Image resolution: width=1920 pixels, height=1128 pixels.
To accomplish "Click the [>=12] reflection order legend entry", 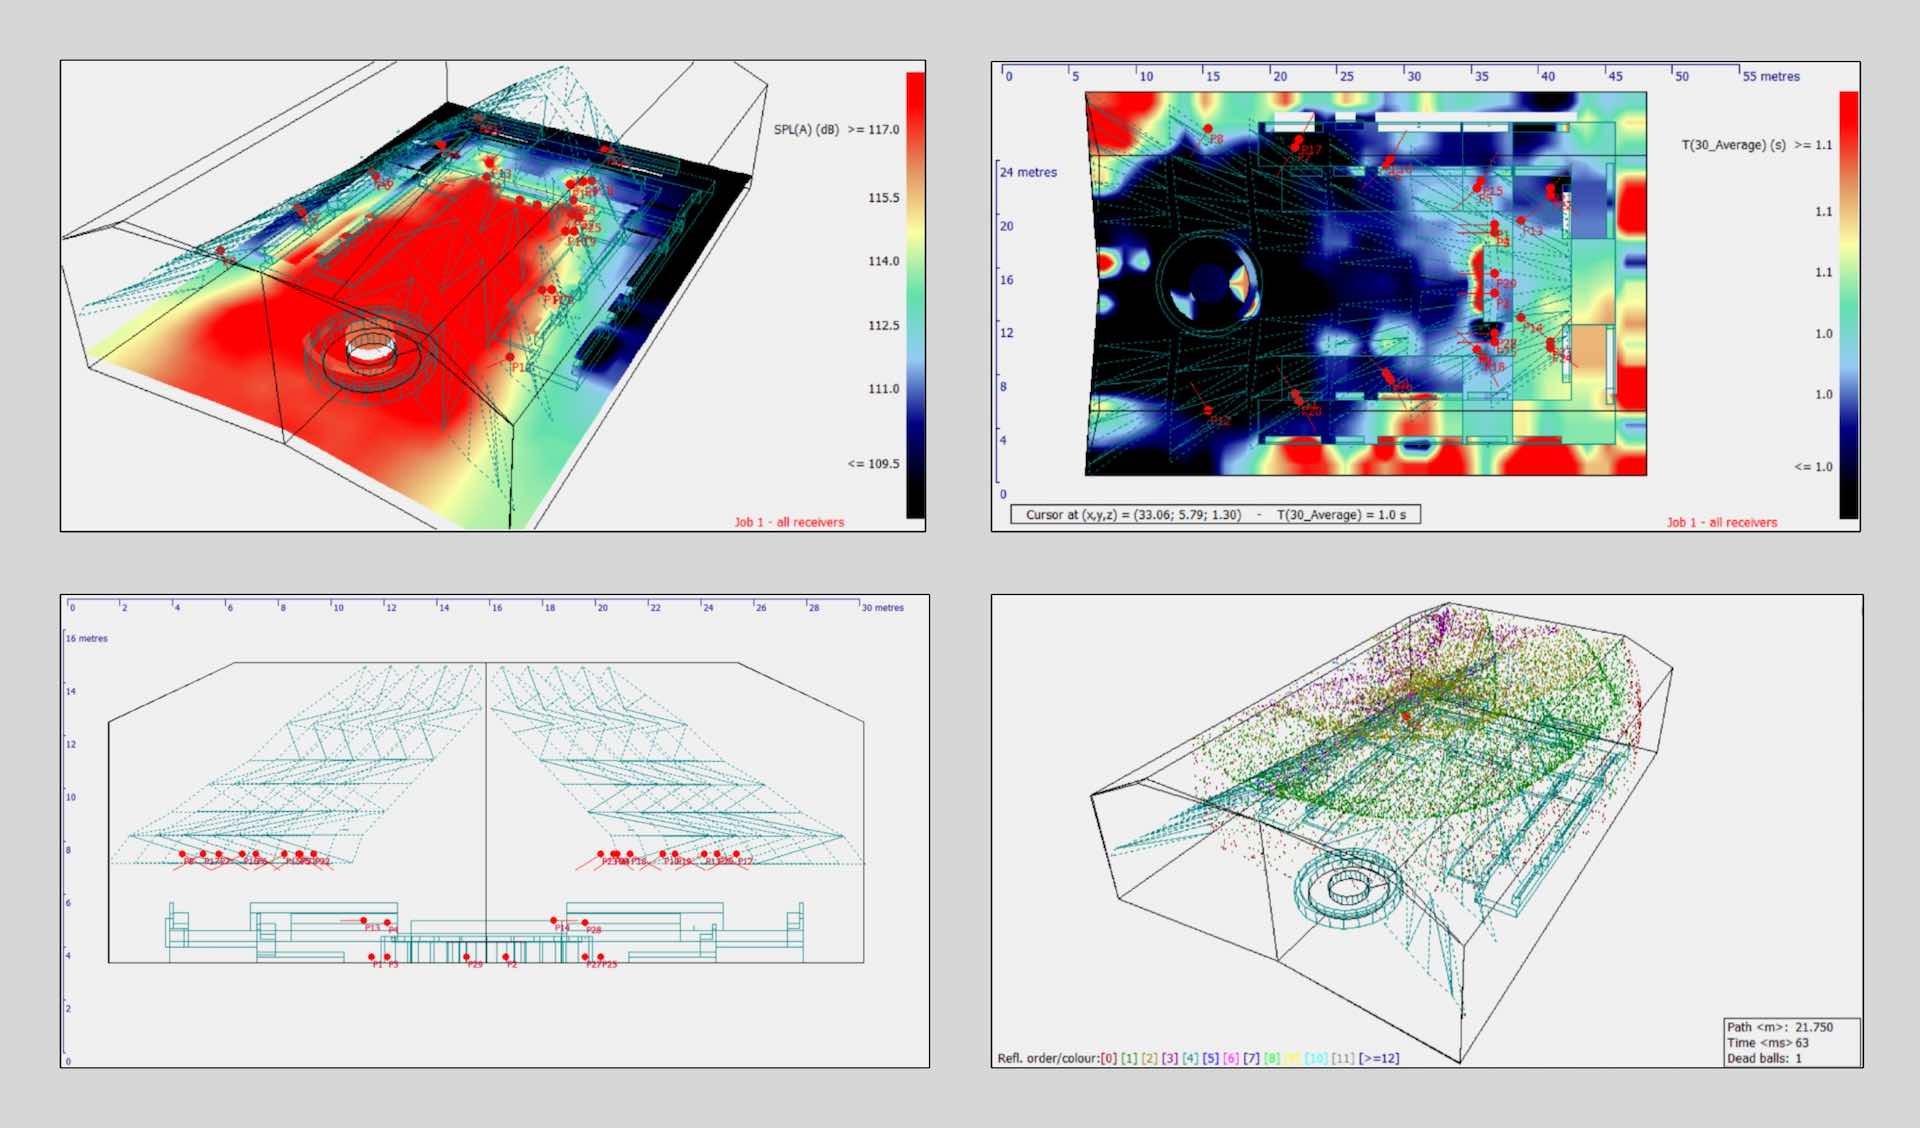I will pyautogui.click(x=1379, y=1058).
